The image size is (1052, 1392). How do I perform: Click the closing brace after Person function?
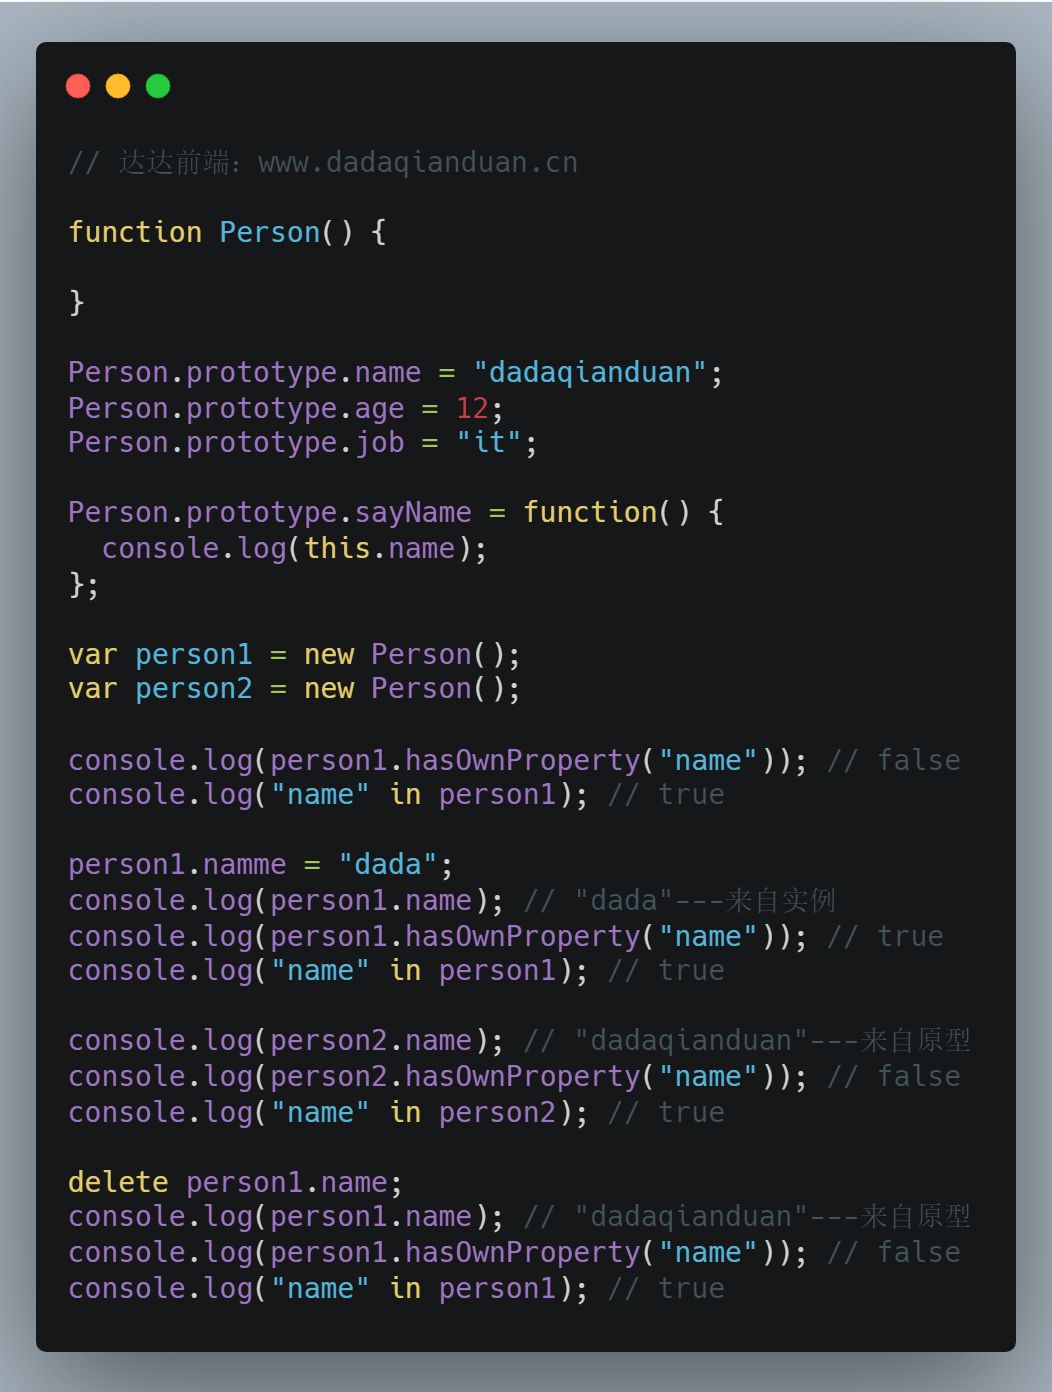click(77, 302)
